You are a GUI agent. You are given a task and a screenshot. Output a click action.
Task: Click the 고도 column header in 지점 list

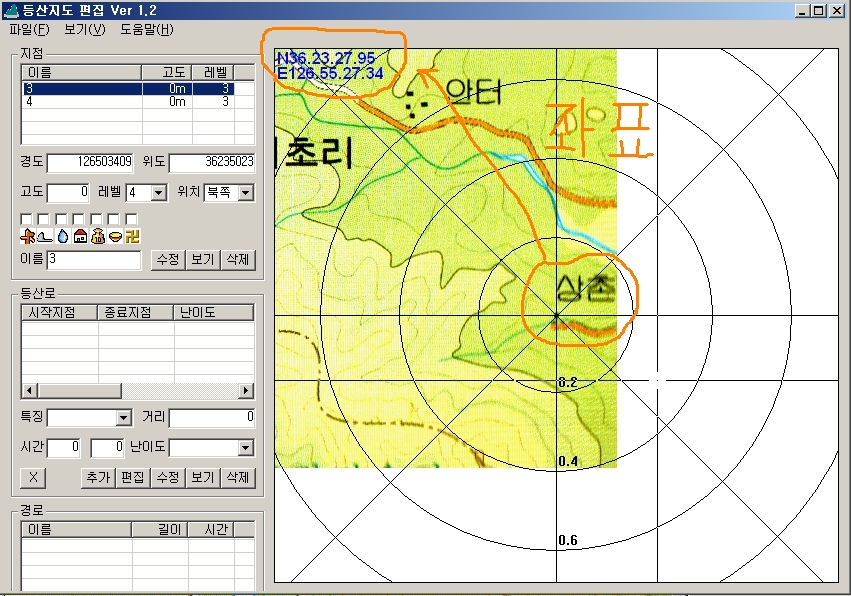167,72
